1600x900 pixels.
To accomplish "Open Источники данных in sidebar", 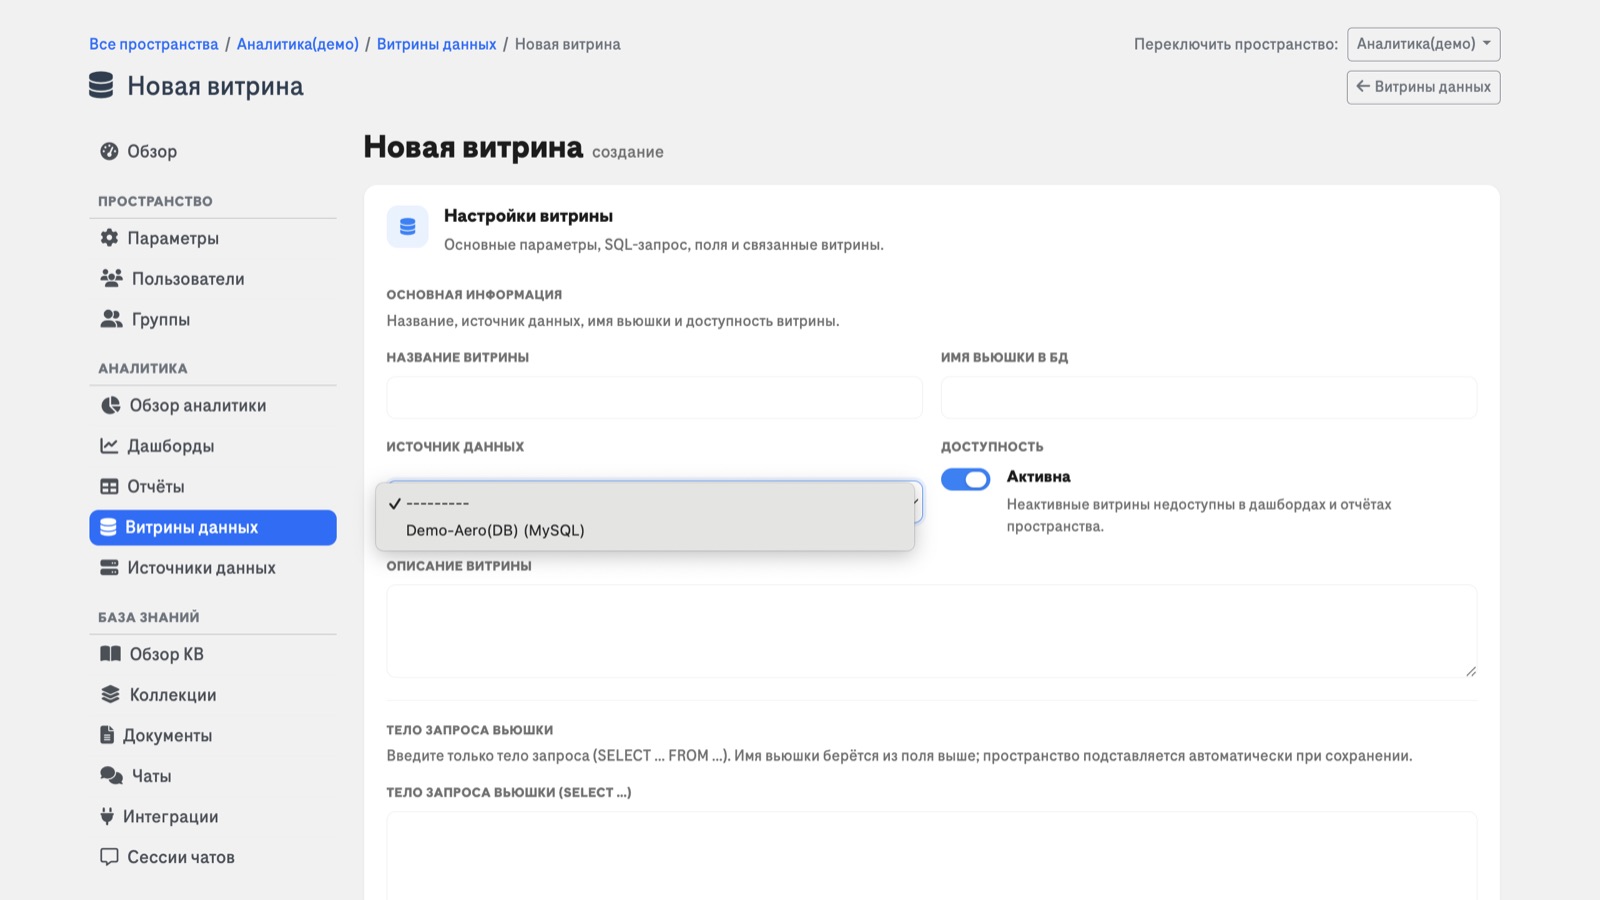I will [x=212, y=567].
